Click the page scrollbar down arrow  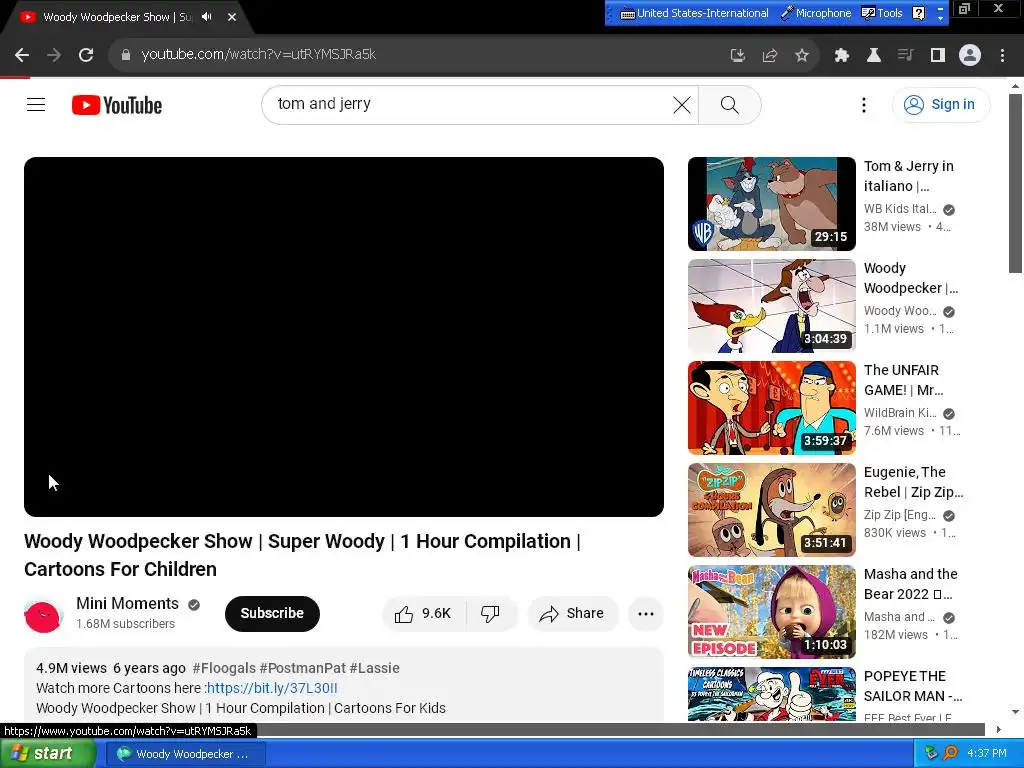pos(1015,712)
